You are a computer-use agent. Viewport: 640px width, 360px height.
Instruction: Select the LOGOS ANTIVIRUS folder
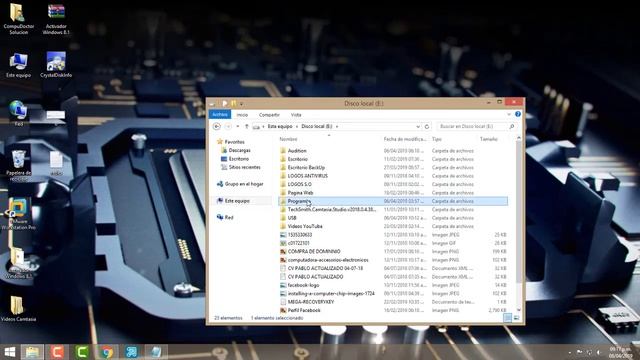tap(307, 176)
